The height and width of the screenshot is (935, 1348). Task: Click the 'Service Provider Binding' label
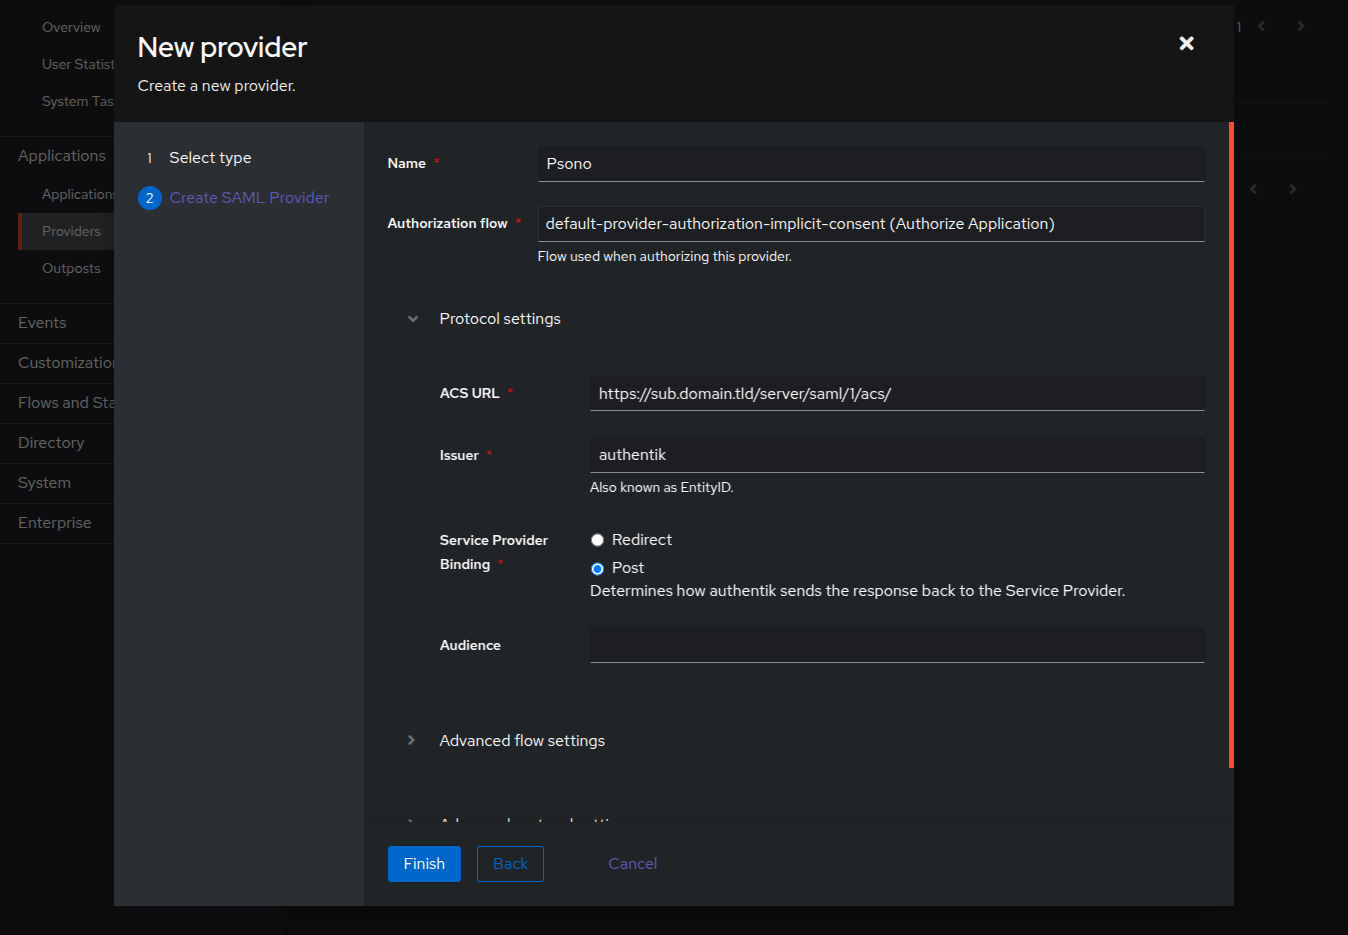(494, 552)
